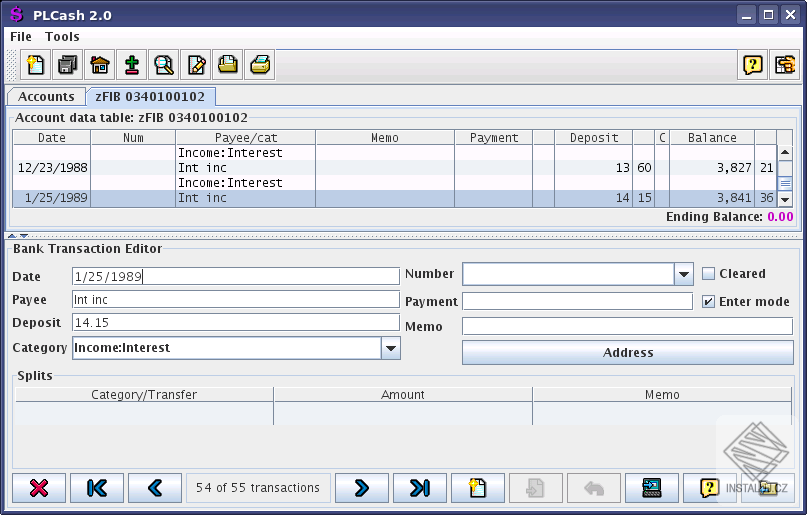Collapse the divider arrows above Bank Transaction Editor
807x515 pixels.
click(17, 235)
